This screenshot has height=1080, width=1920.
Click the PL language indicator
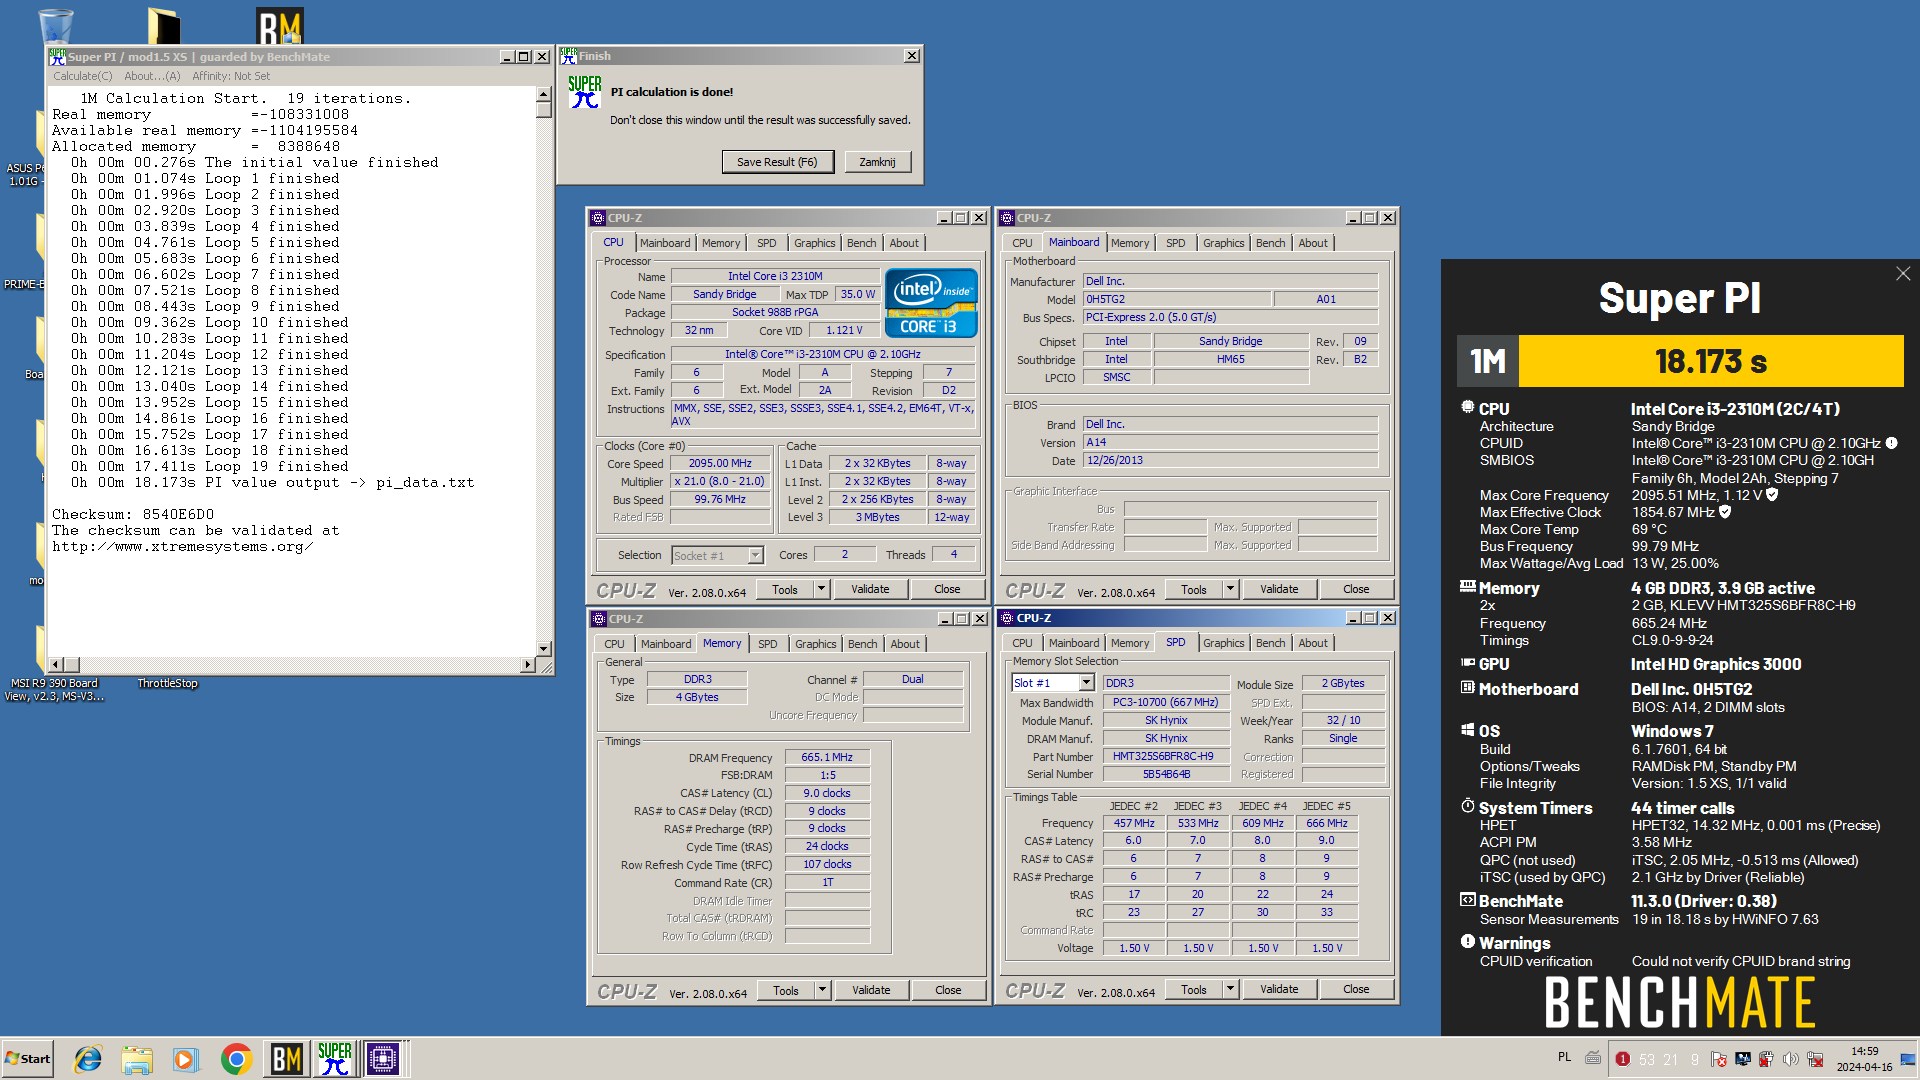pos(1564,1057)
